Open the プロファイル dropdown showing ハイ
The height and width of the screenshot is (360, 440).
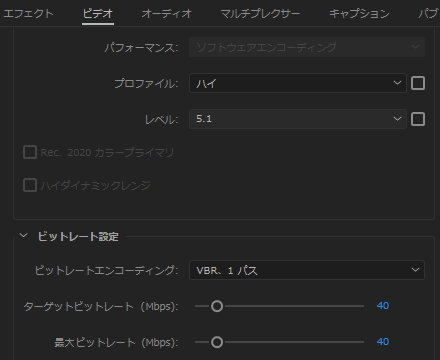[298, 83]
